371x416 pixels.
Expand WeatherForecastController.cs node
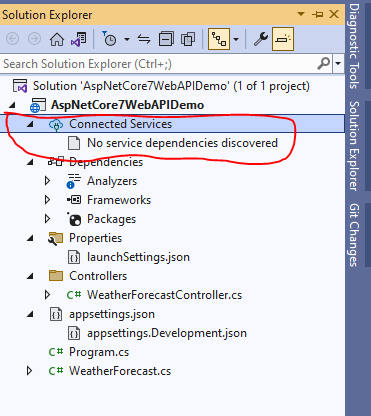point(47,295)
